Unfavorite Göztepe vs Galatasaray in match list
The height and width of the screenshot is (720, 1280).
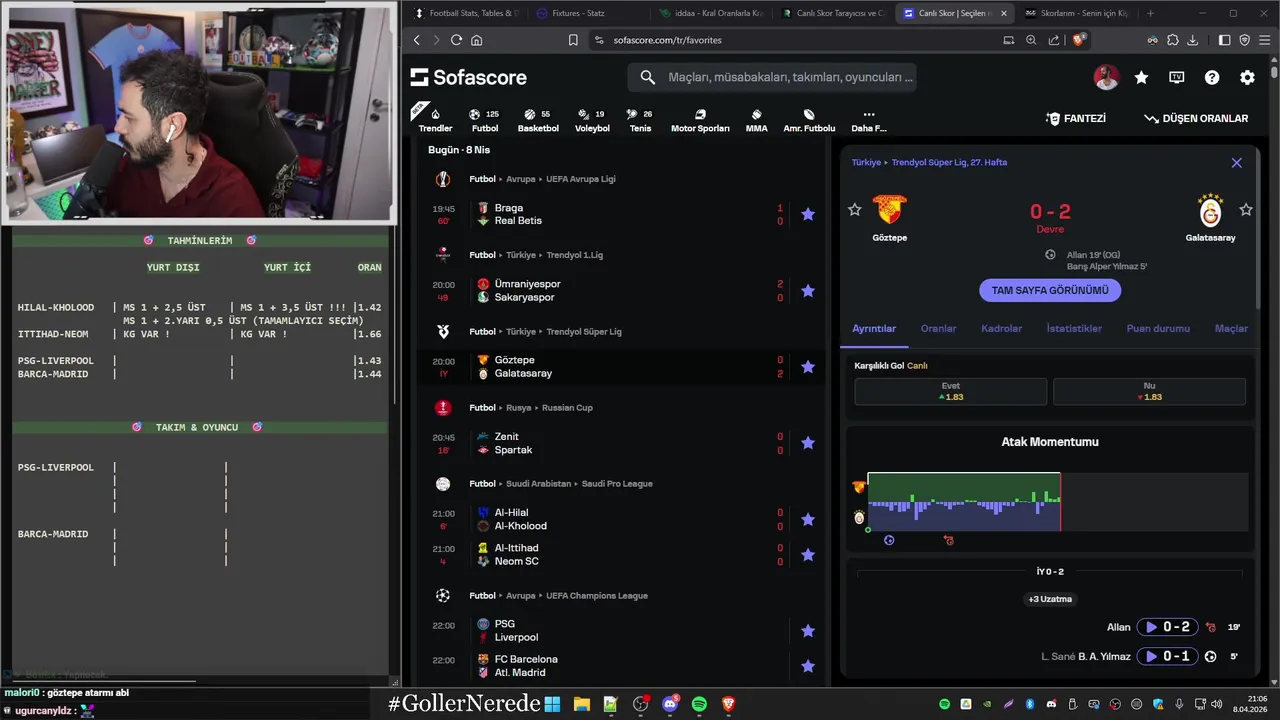pos(808,367)
